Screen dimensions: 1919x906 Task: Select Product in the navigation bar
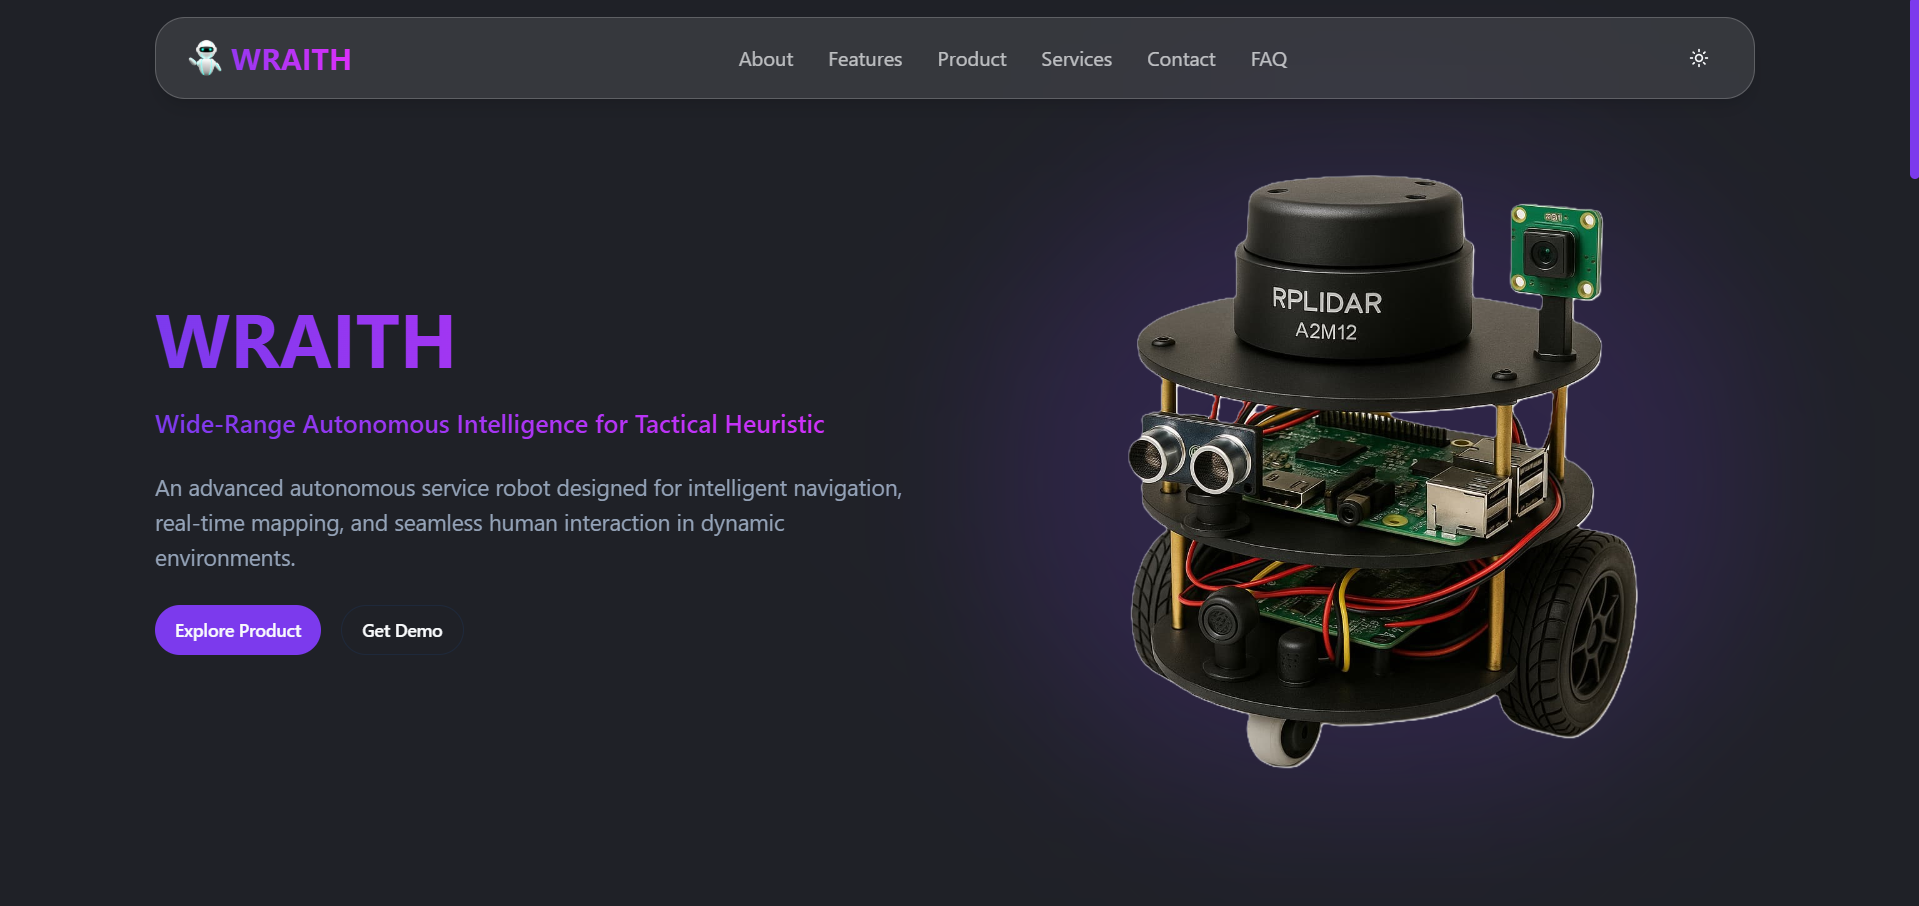tap(972, 59)
